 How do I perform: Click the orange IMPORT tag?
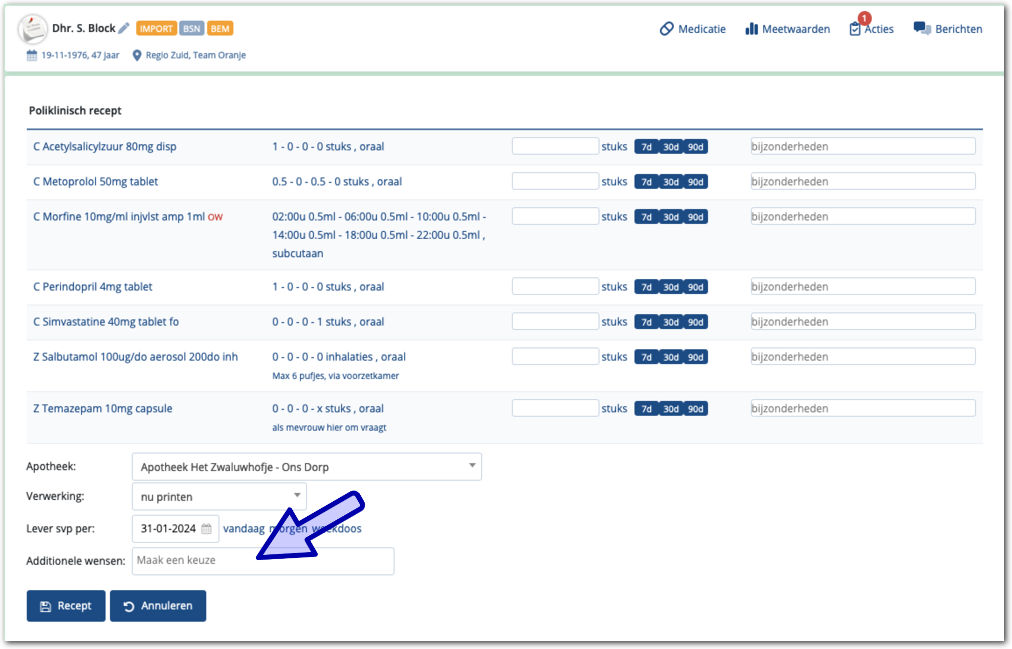[x=156, y=29]
